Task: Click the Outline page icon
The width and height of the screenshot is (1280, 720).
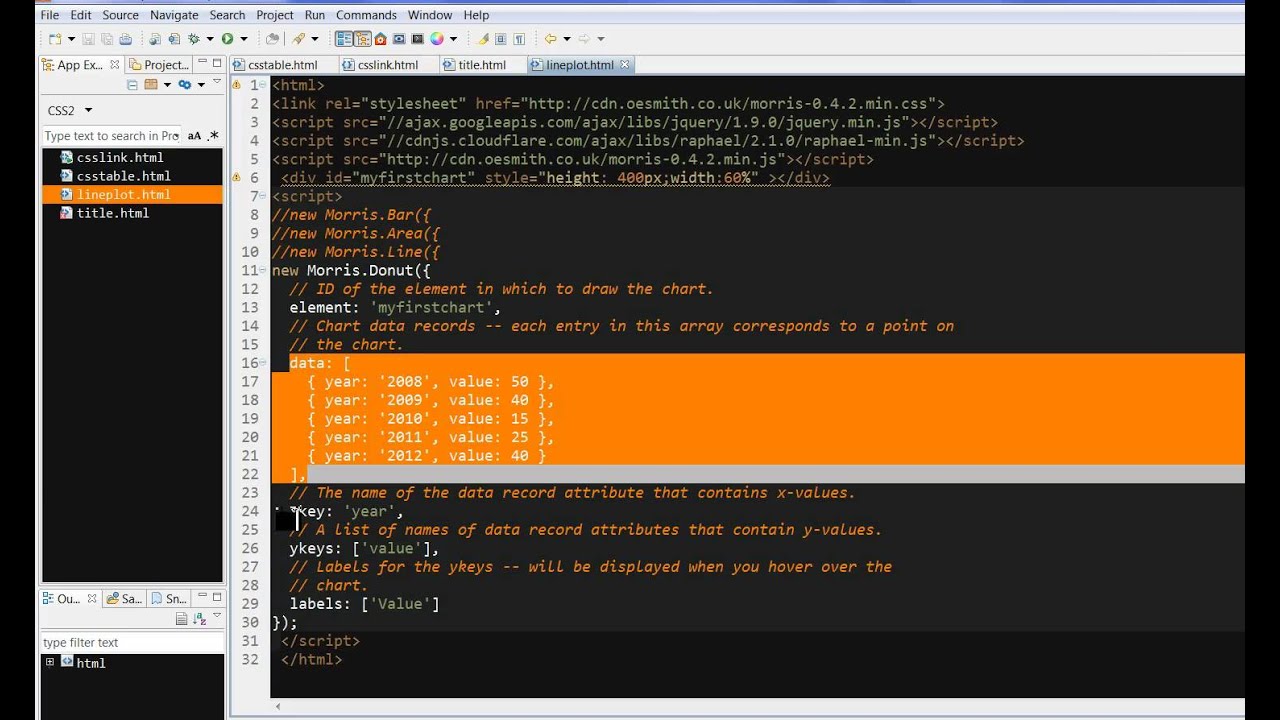Action: [182, 619]
